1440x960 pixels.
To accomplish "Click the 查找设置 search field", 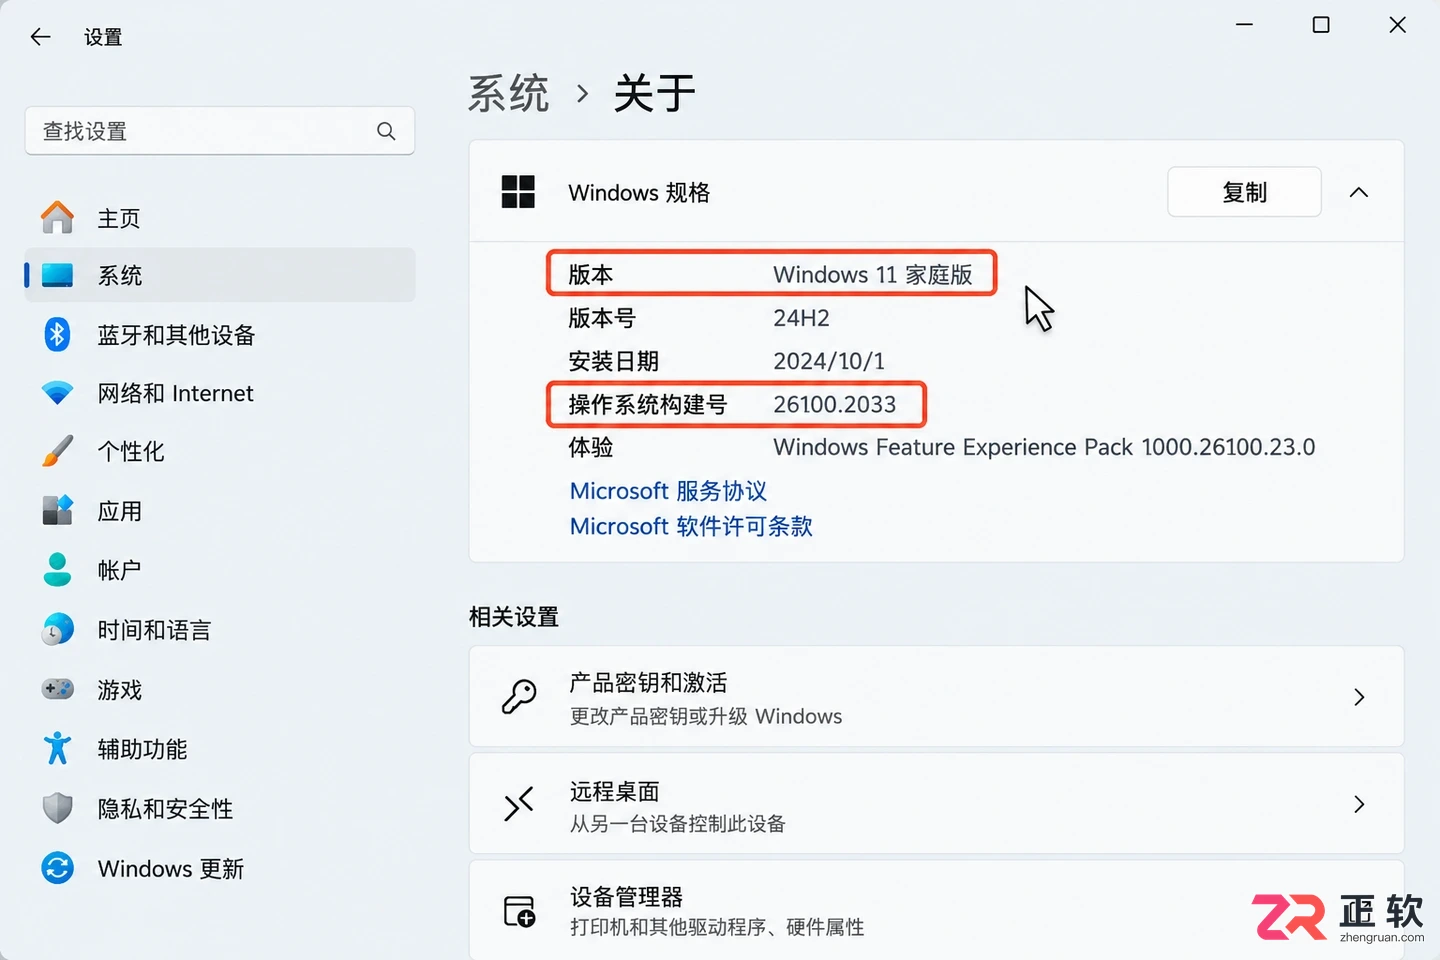I will (x=219, y=131).
